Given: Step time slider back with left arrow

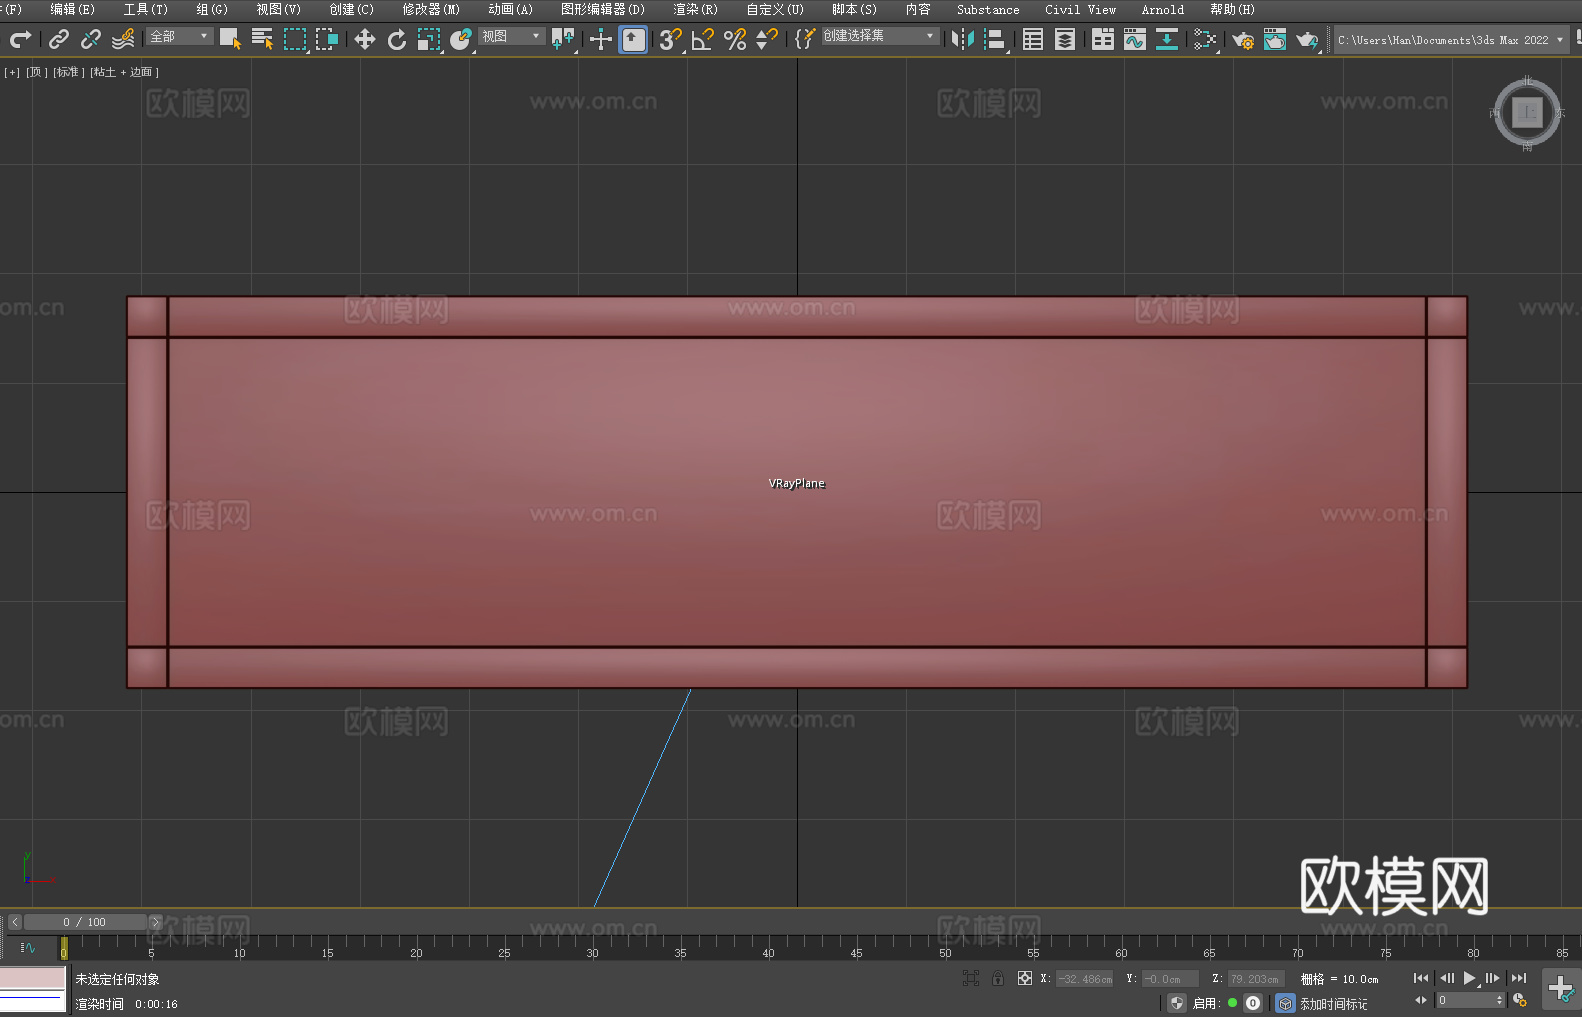Looking at the screenshot, I should [x=15, y=922].
